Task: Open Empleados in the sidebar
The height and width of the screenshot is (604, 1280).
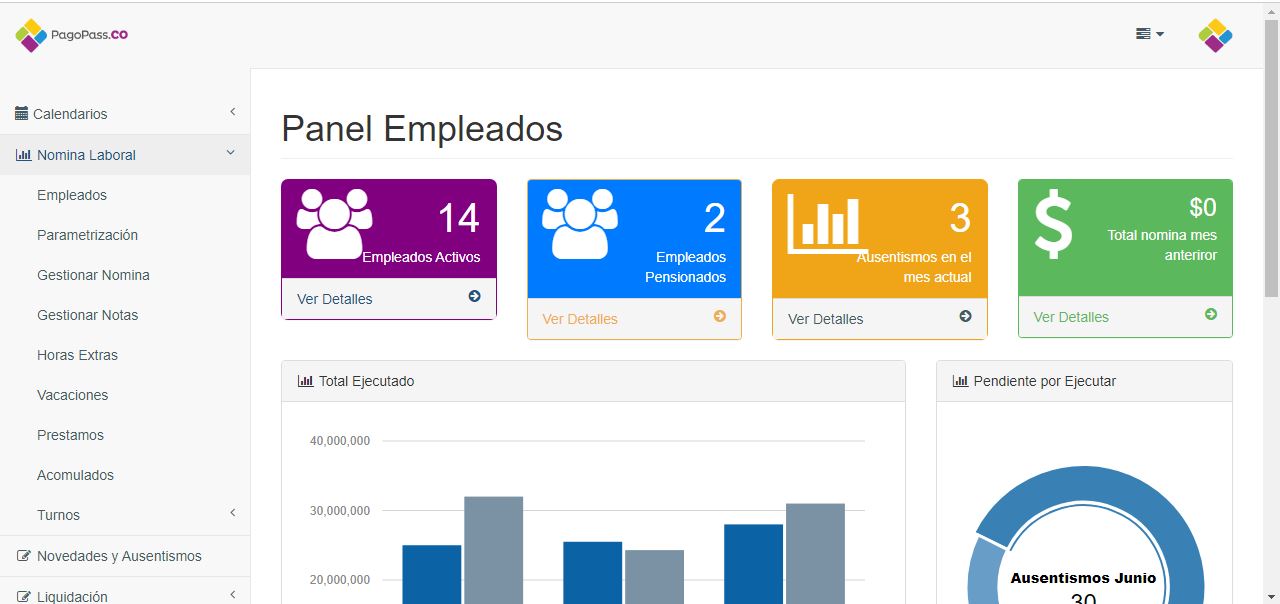Action: (x=72, y=195)
